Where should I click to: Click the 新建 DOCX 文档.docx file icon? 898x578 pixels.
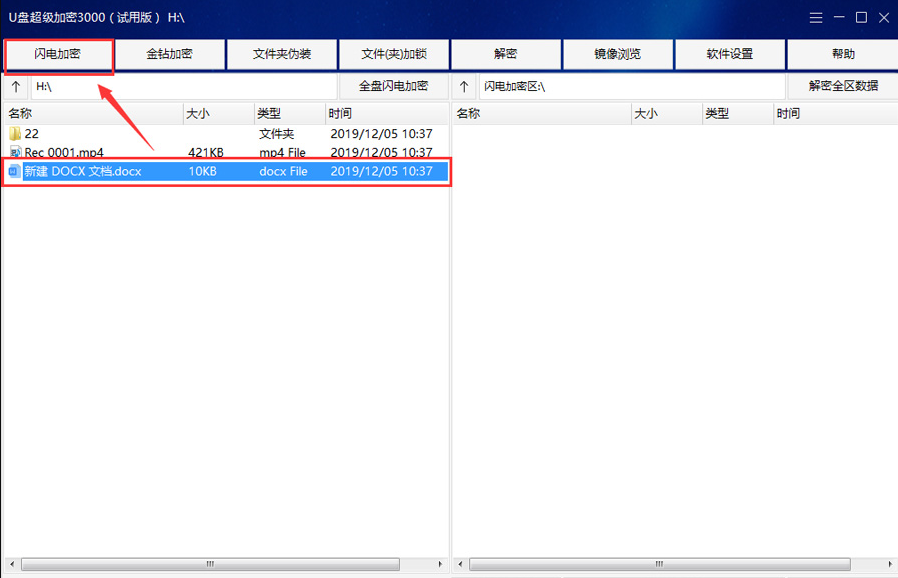[14, 171]
